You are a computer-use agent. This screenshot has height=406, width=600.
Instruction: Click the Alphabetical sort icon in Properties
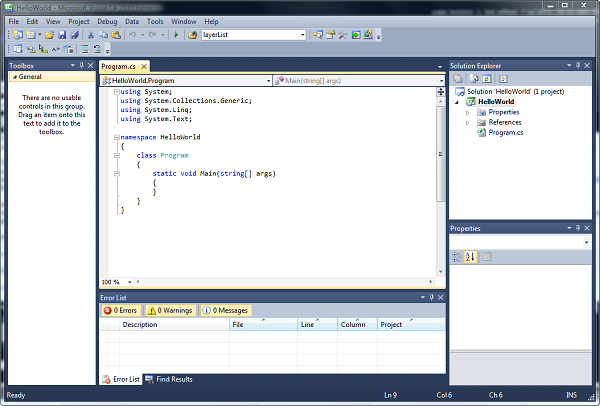470,257
